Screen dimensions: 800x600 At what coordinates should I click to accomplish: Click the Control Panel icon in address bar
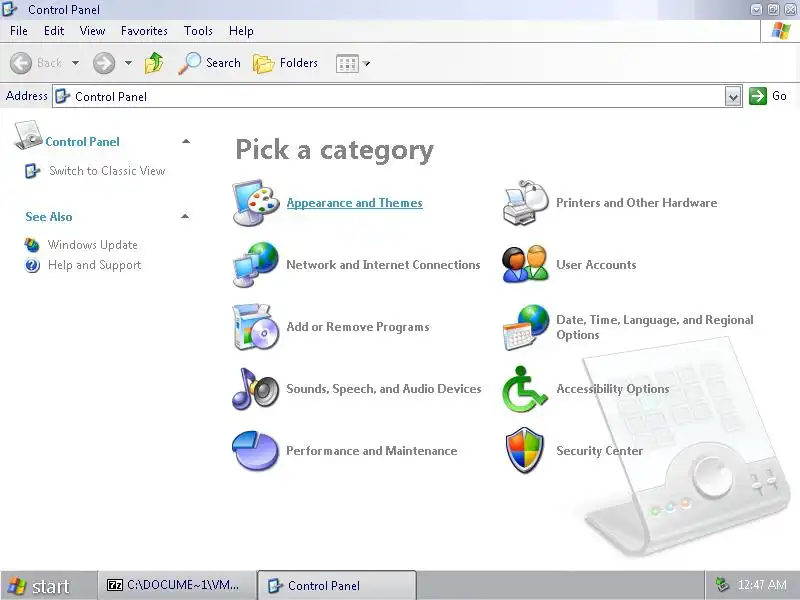62,96
